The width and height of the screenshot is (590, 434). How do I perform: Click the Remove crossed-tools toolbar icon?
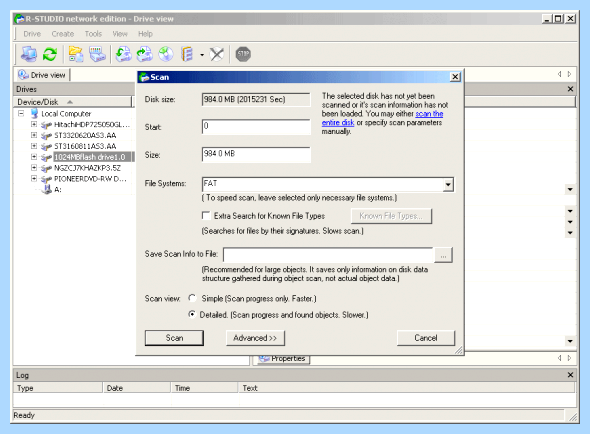click(217, 54)
